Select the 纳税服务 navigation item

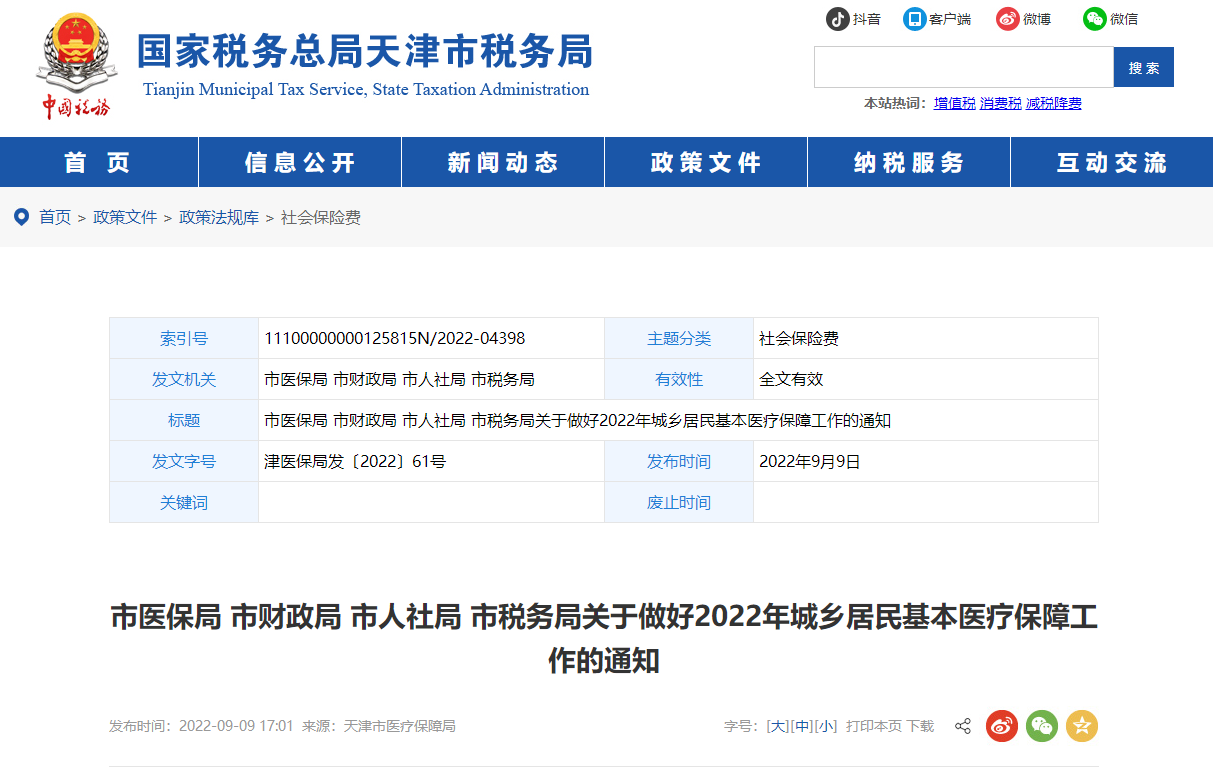point(908,160)
